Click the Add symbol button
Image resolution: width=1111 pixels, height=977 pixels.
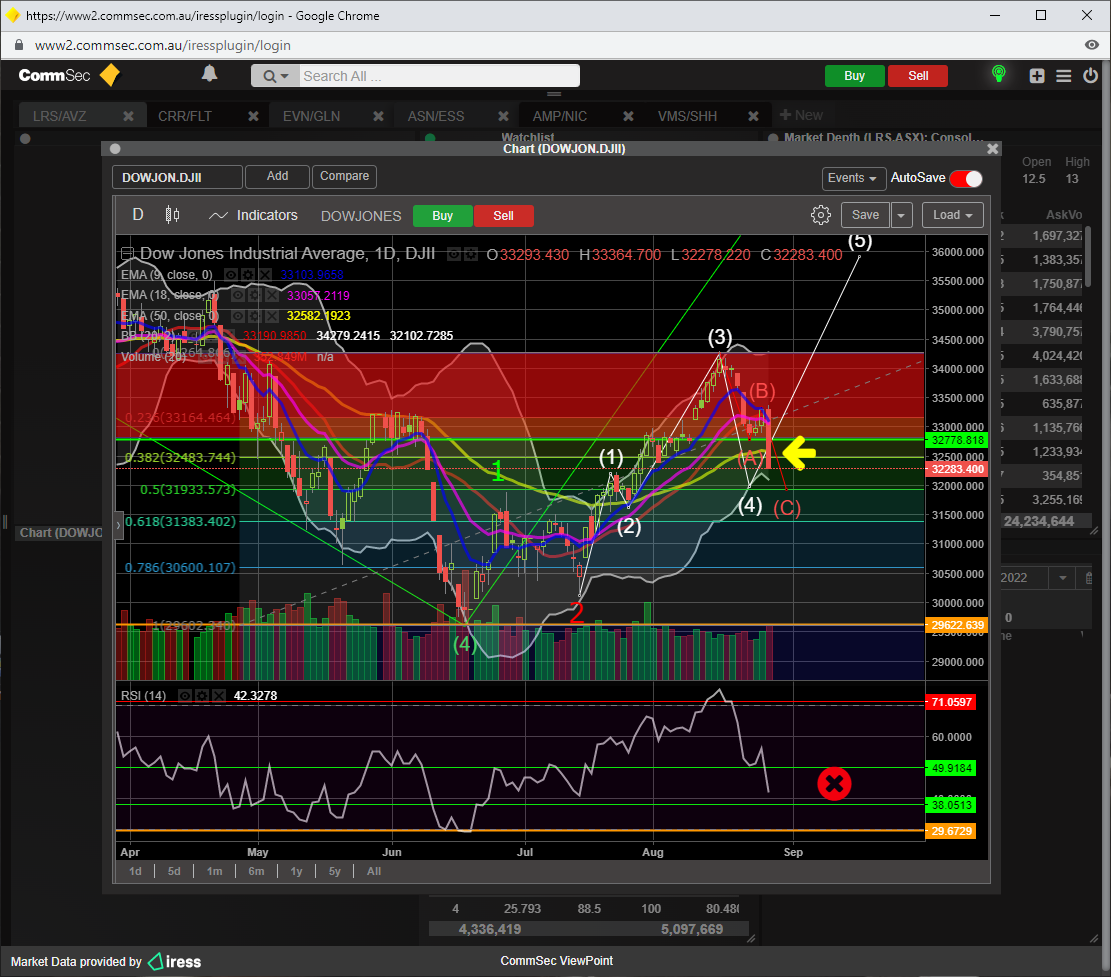[x=277, y=176]
